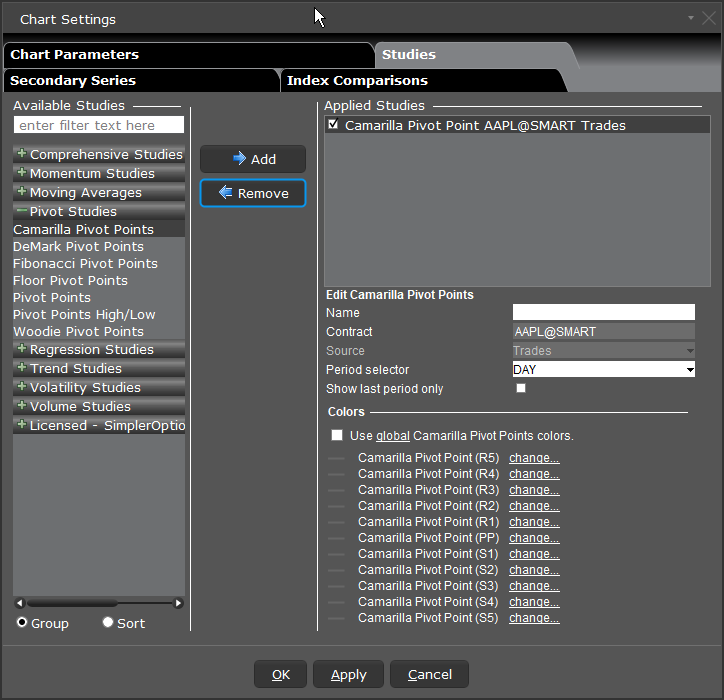Change color for Camarilla Pivot Point (S5)
The height and width of the screenshot is (700, 724).
pos(534,618)
